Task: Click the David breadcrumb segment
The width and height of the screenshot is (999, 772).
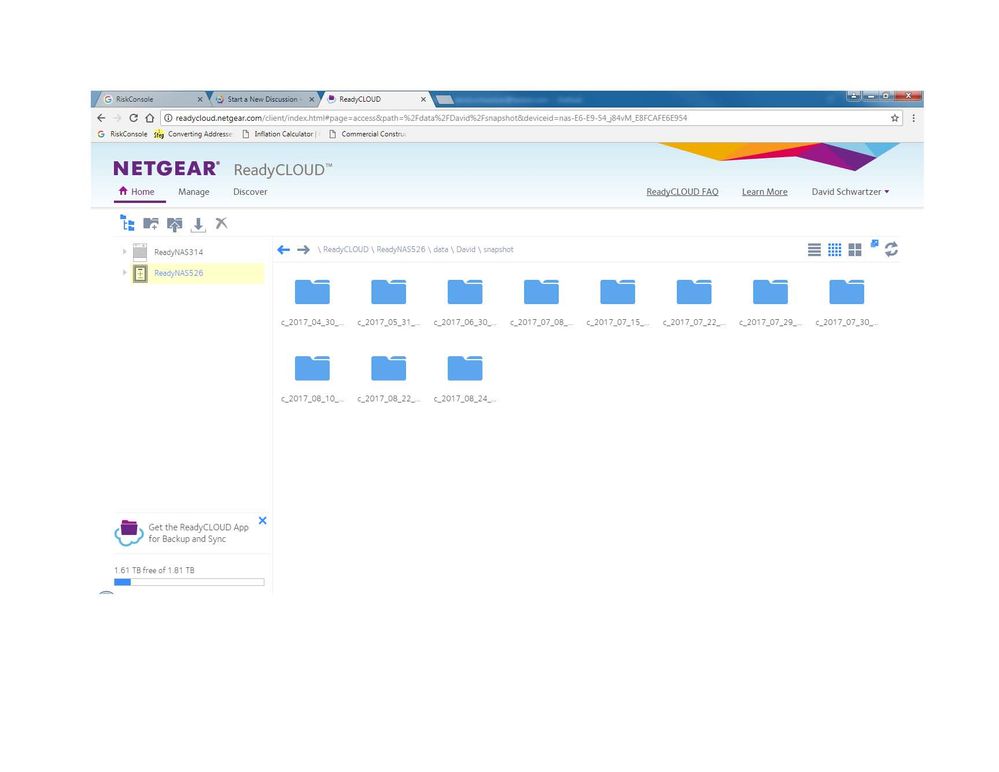Action: pos(466,250)
